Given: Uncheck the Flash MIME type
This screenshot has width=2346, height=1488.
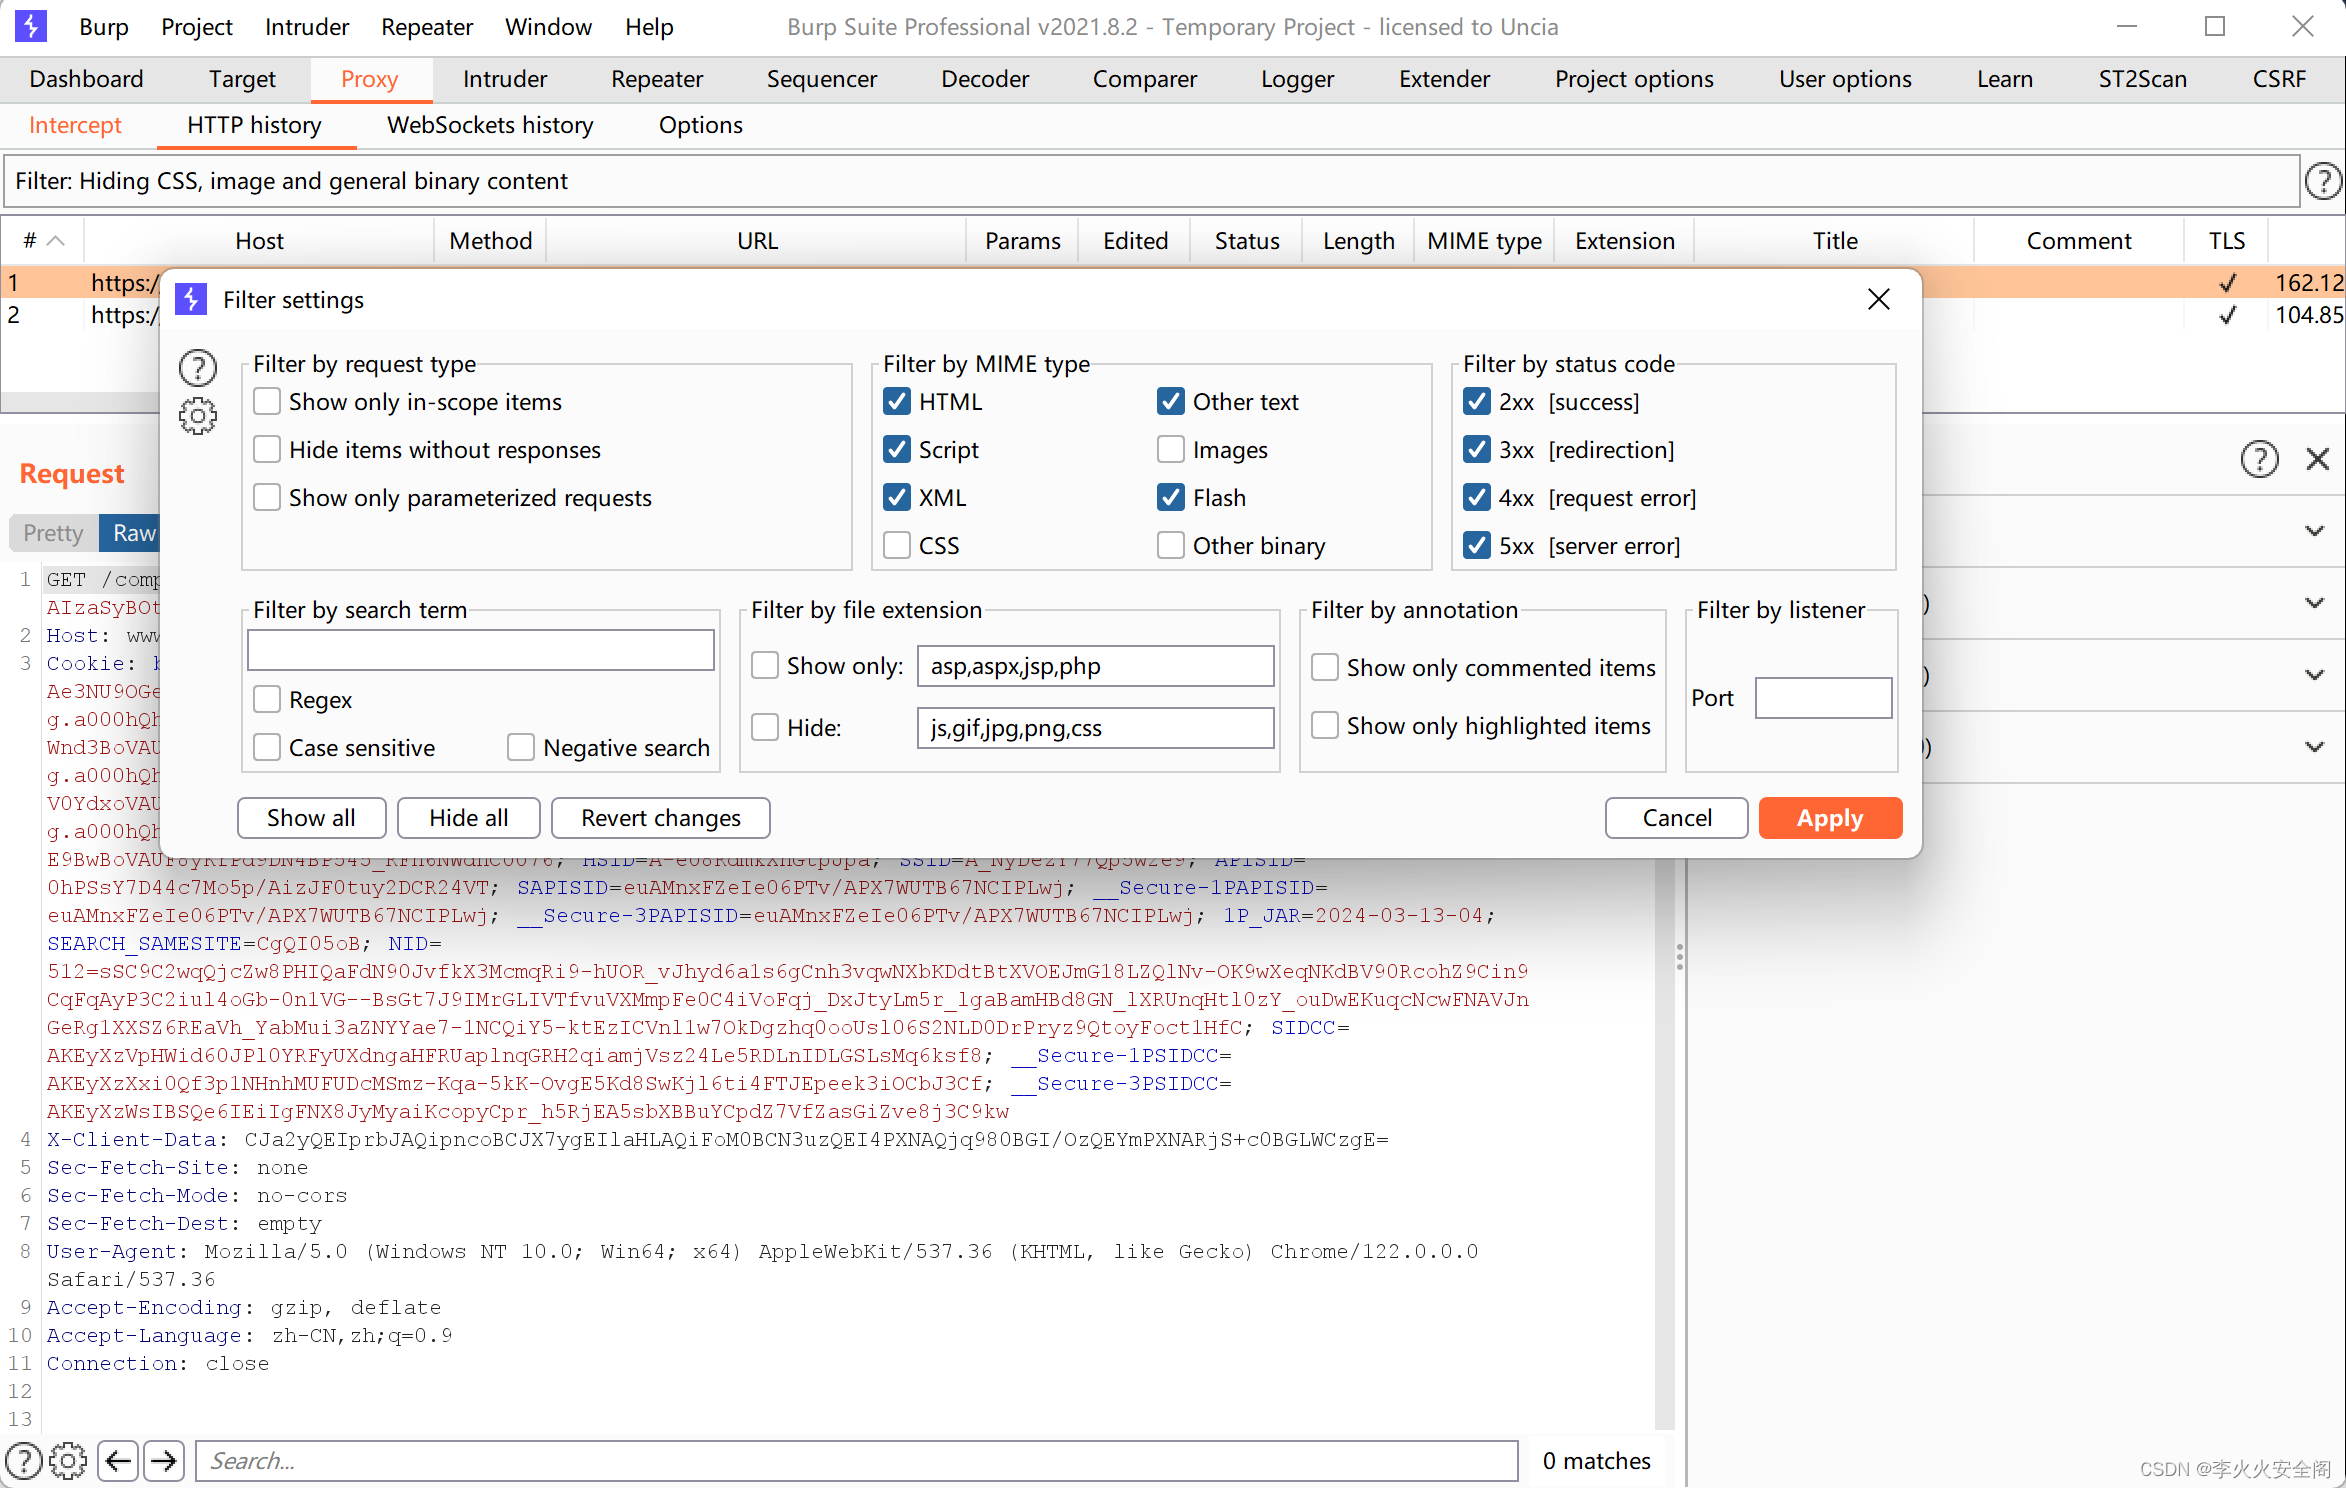Looking at the screenshot, I should pos(1171,498).
